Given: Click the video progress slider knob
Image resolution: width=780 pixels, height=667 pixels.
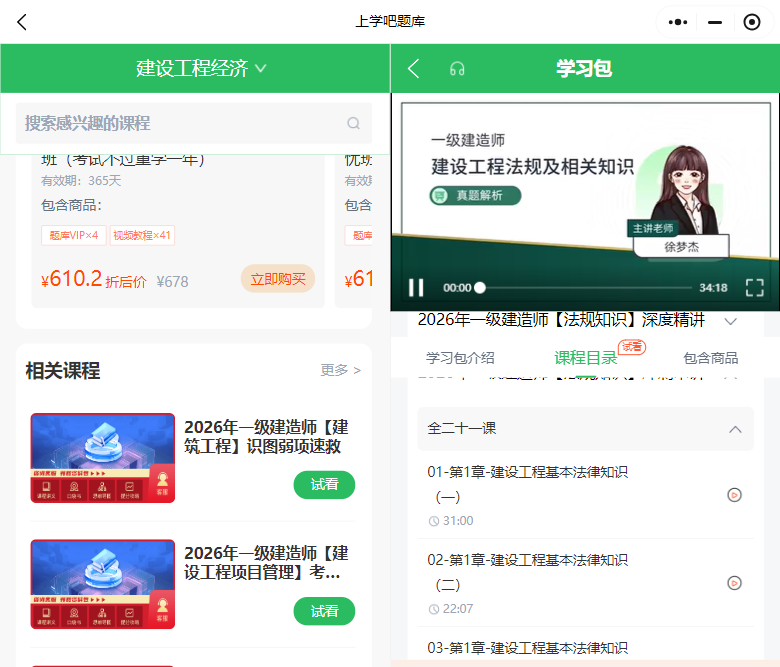Looking at the screenshot, I should click(x=480, y=287).
